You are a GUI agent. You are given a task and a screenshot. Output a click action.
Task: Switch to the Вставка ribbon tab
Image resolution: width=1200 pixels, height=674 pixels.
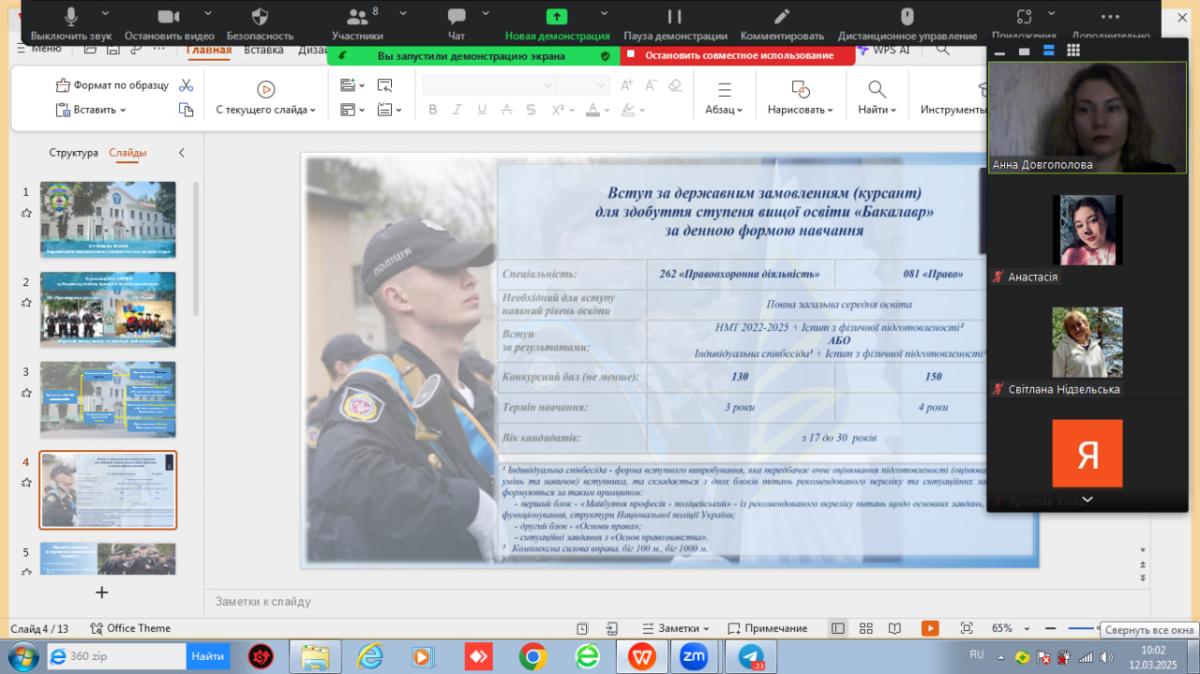[x=263, y=50]
